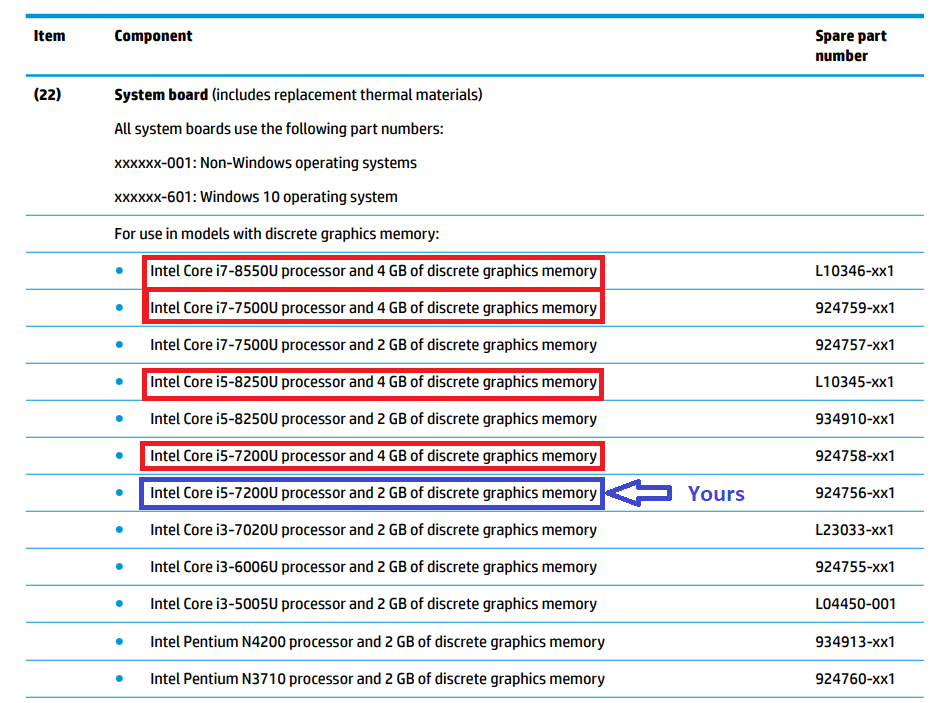Viewport: 931px width, 703px height.
Task: Select the i5-7200U 4 GB graphics row
Action: 475,456
